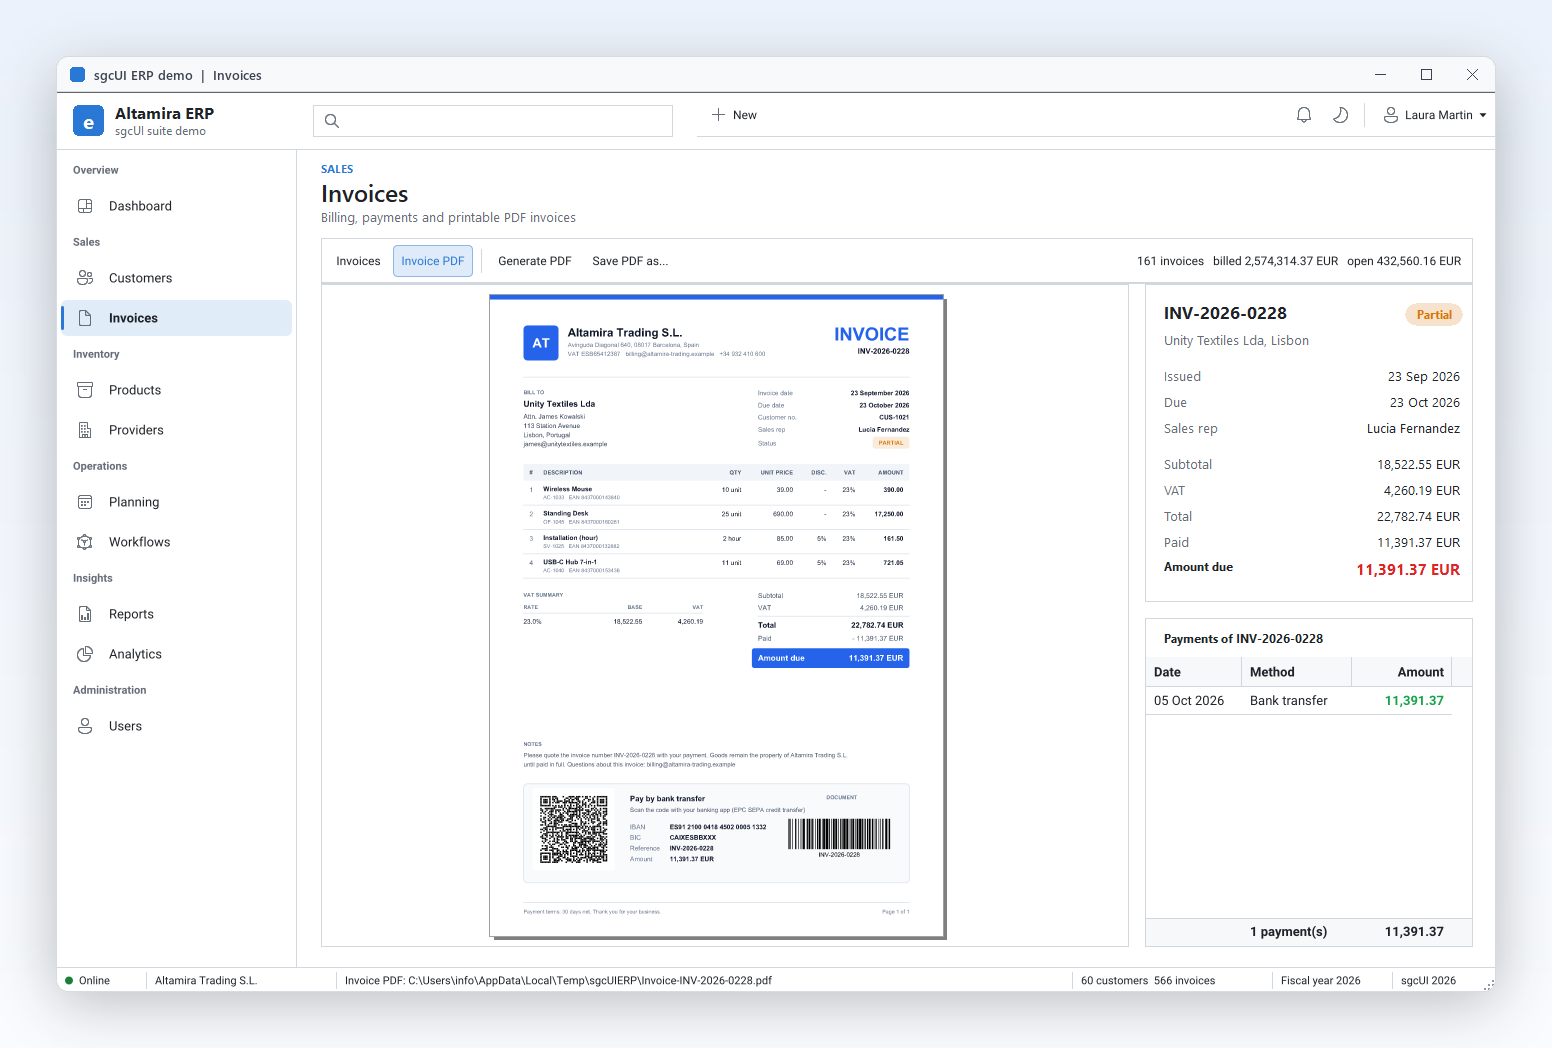1552x1048 pixels.
Task: Click the Products box icon
Action: point(85,390)
